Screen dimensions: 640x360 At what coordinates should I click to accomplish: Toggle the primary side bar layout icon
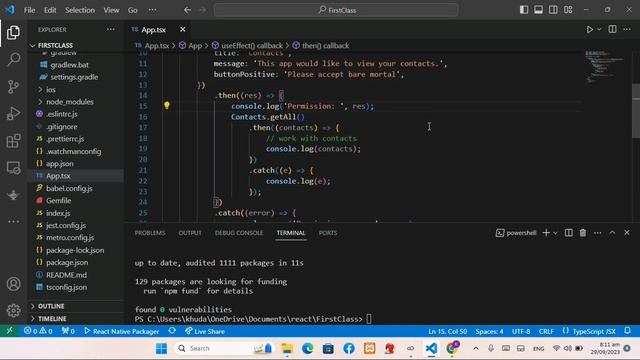(524, 10)
